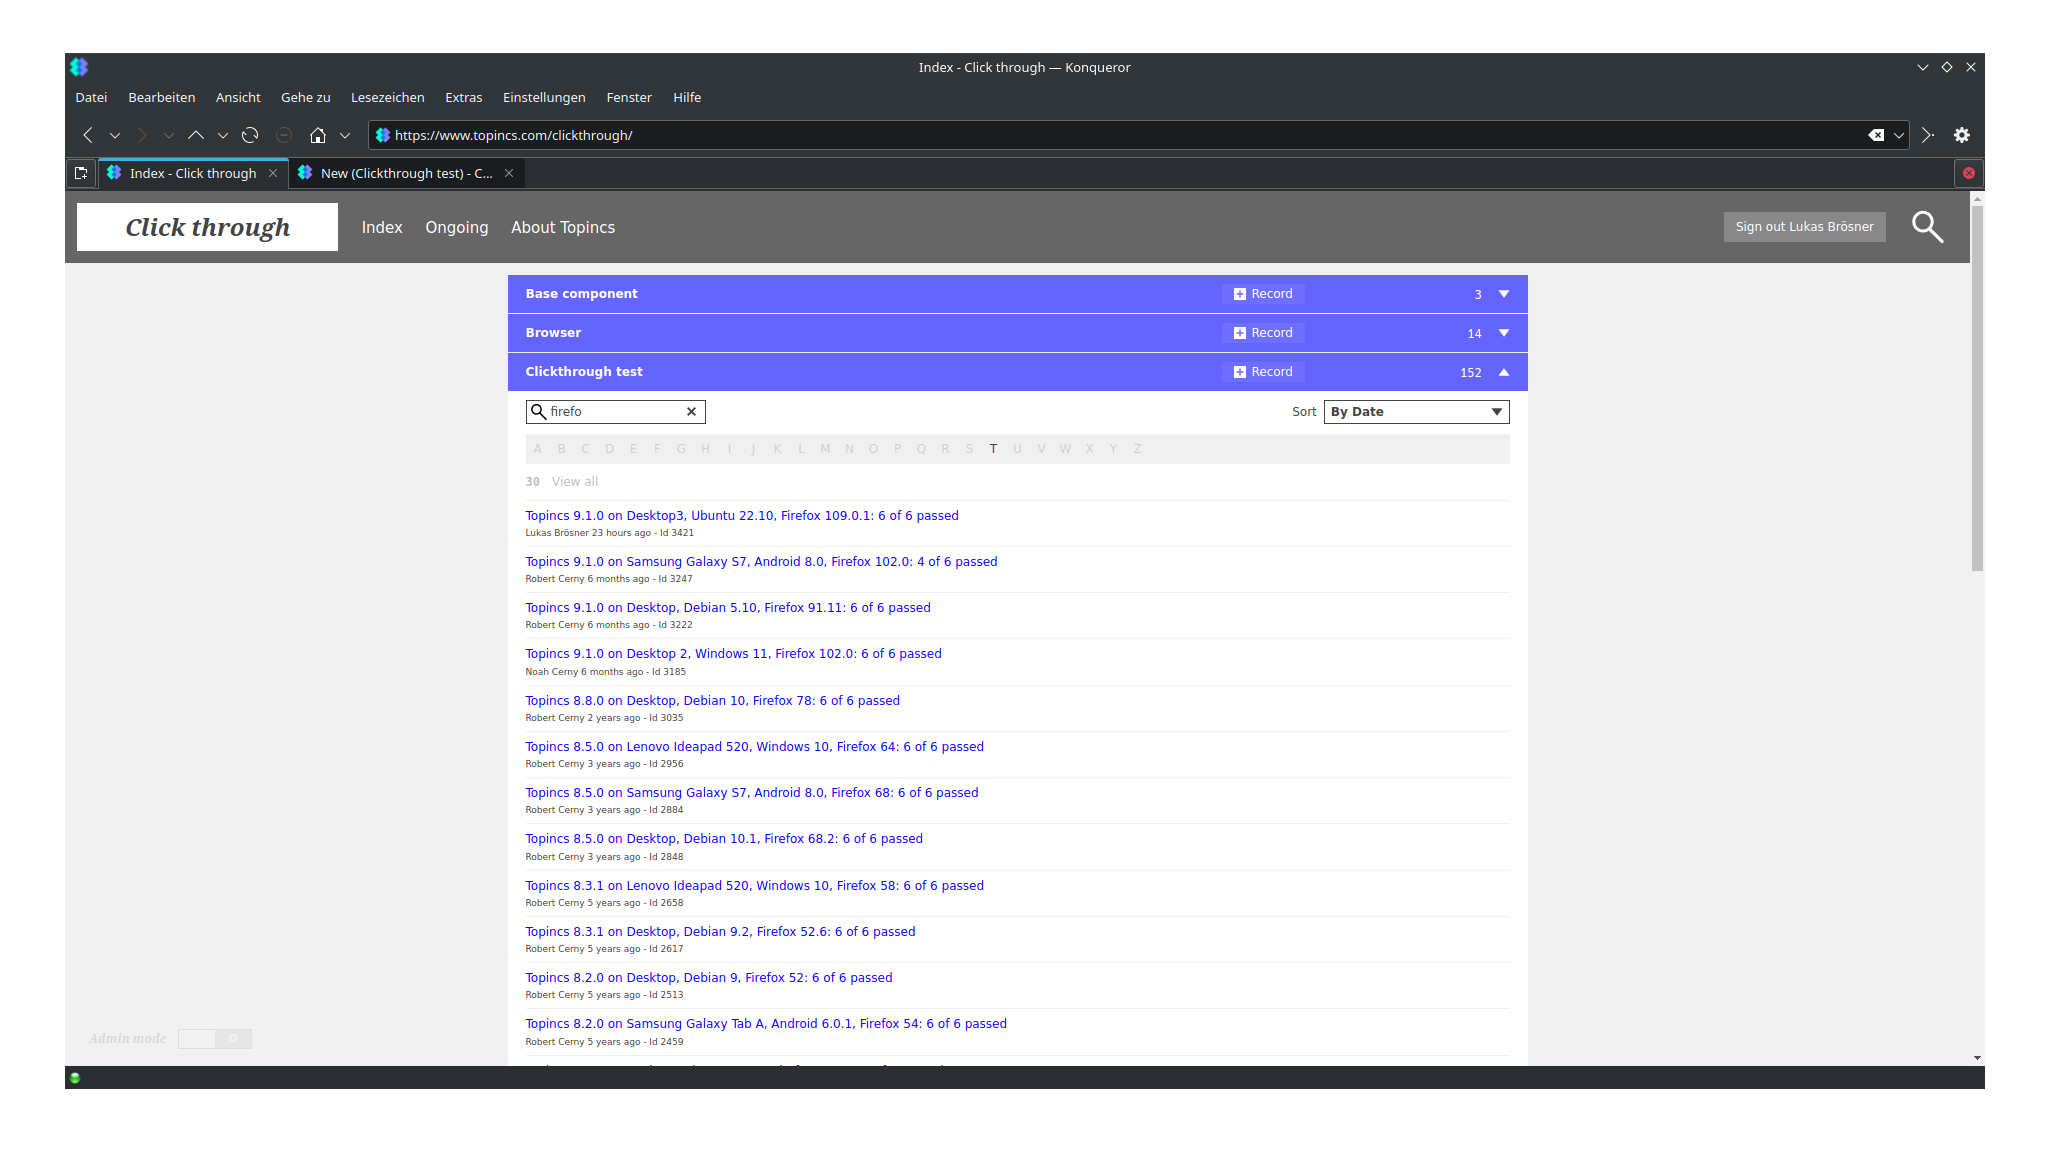Open the settings gear in toolbar
The image size is (2050, 1166).
(x=1962, y=135)
